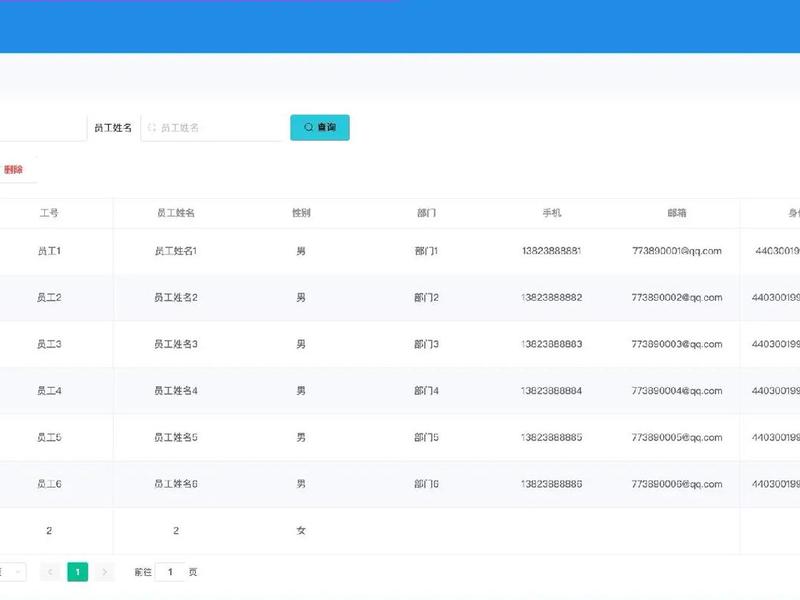Click cell 员工3 in 工号 column

point(49,344)
